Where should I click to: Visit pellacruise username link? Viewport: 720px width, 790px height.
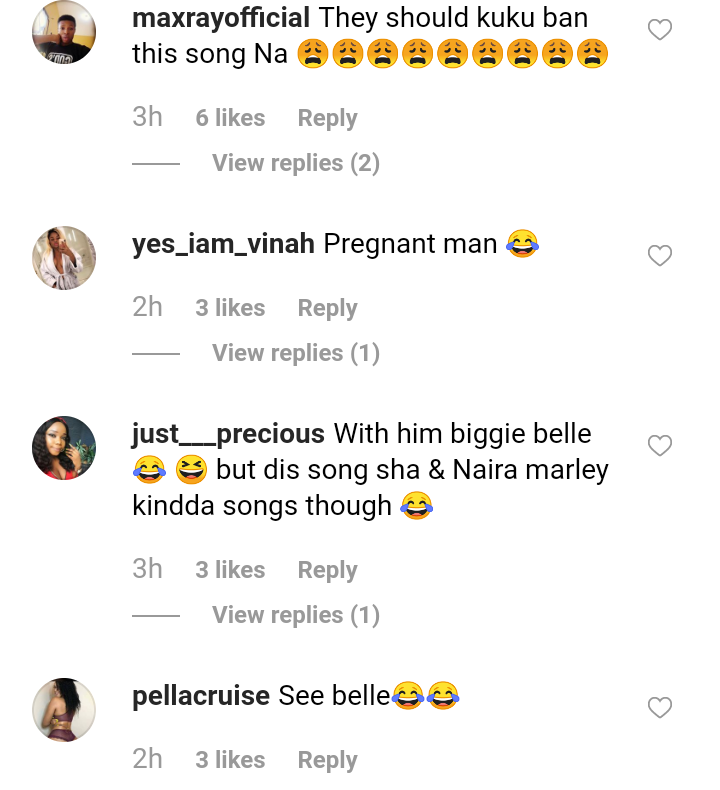tap(201, 696)
